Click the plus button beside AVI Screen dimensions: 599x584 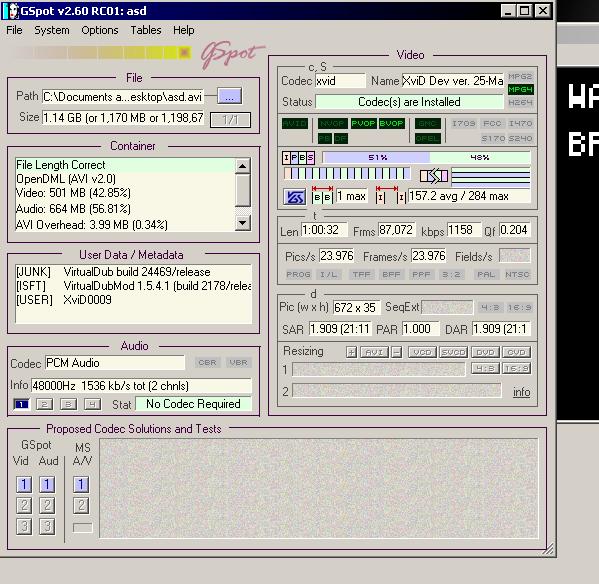coord(351,352)
